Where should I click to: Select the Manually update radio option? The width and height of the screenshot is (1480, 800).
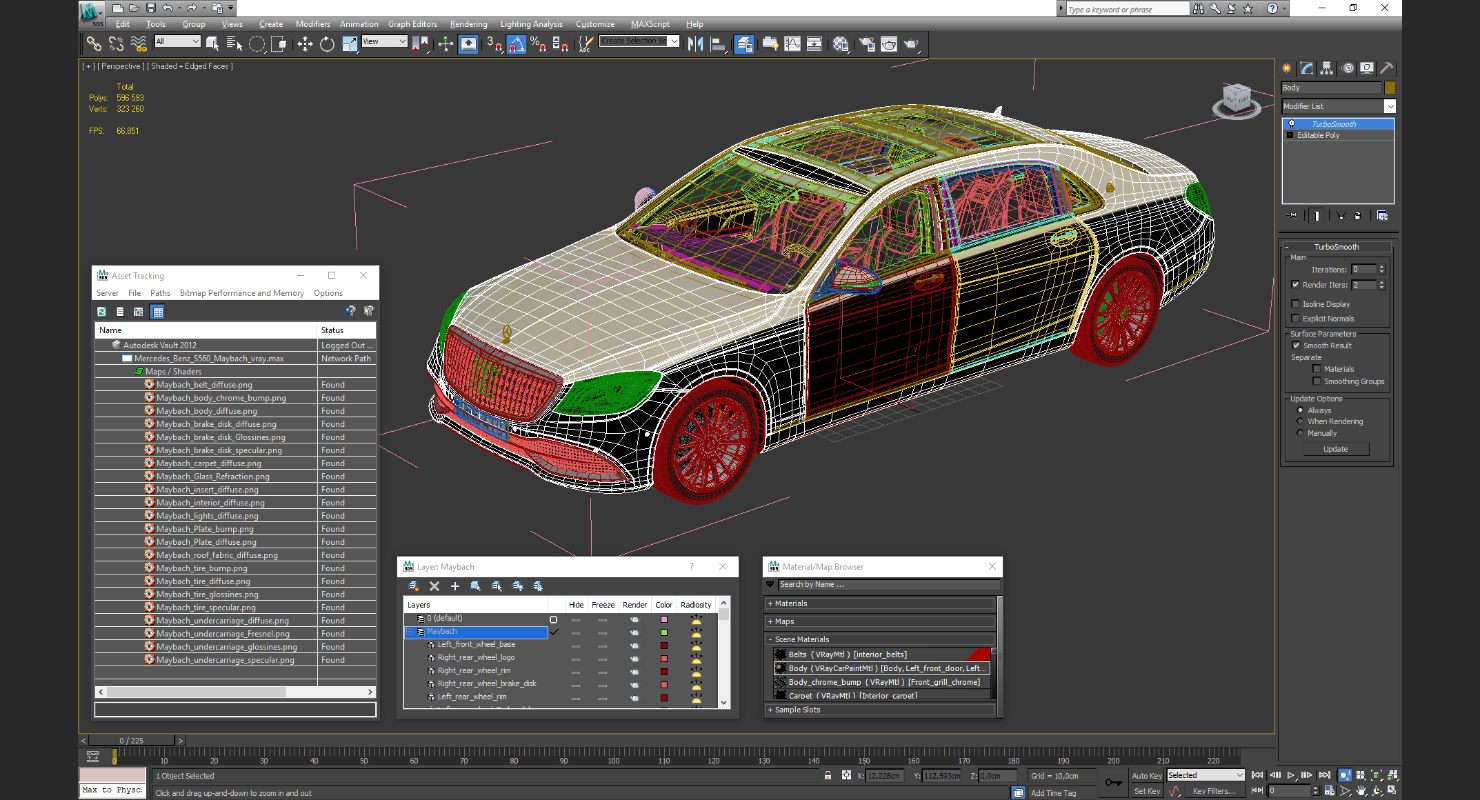[1300, 433]
